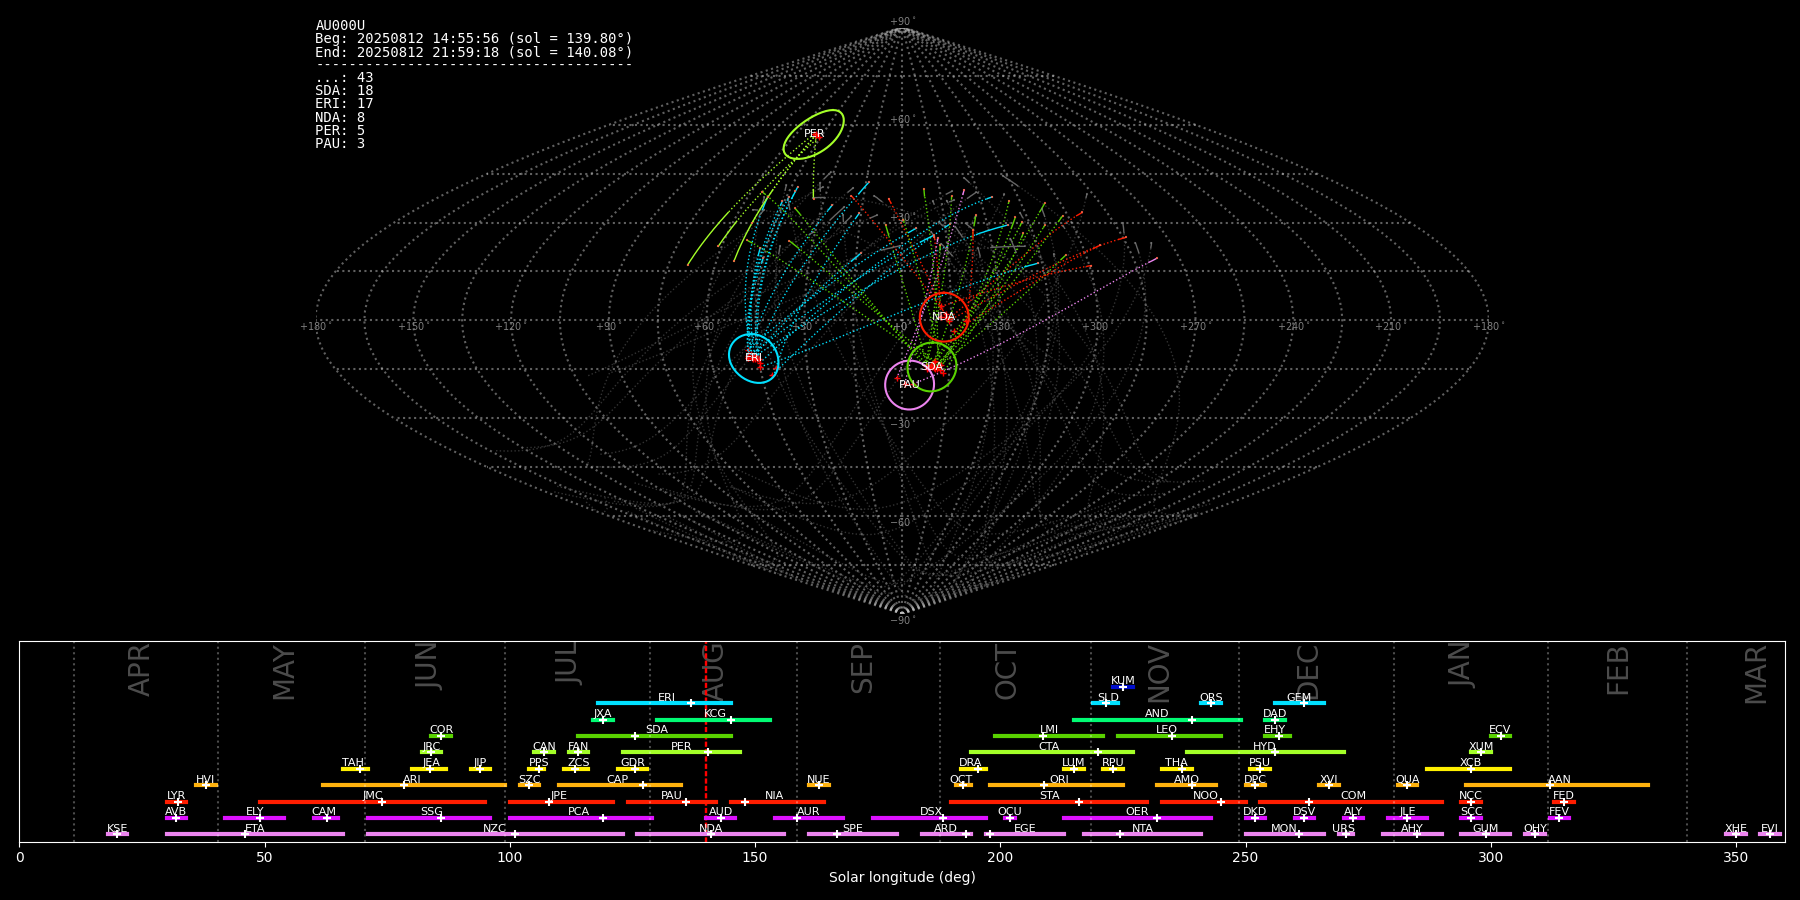Click the 'SDA: 18' legend count
The width and height of the screenshot is (1800, 900).
[x=344, y=91]
